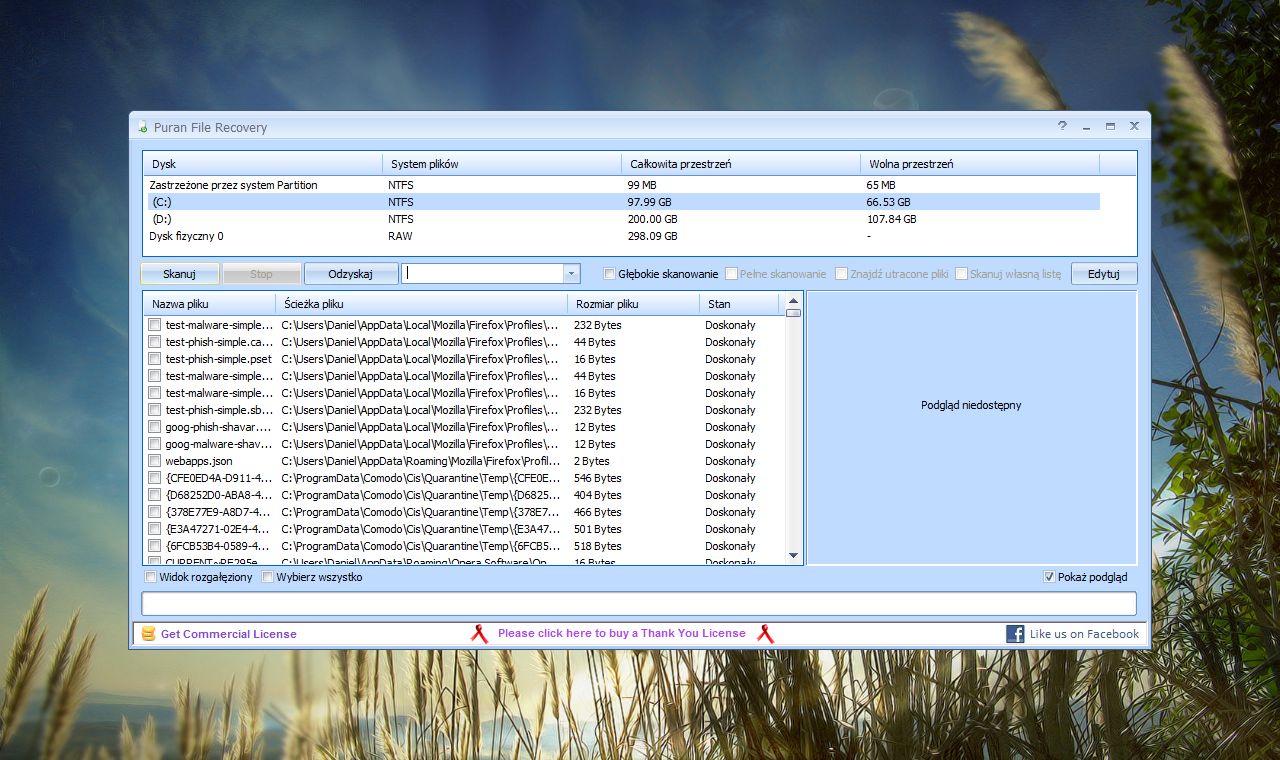
Task: Tick checkbox for test-phish-simple.pset file
Action: (154, 359)
